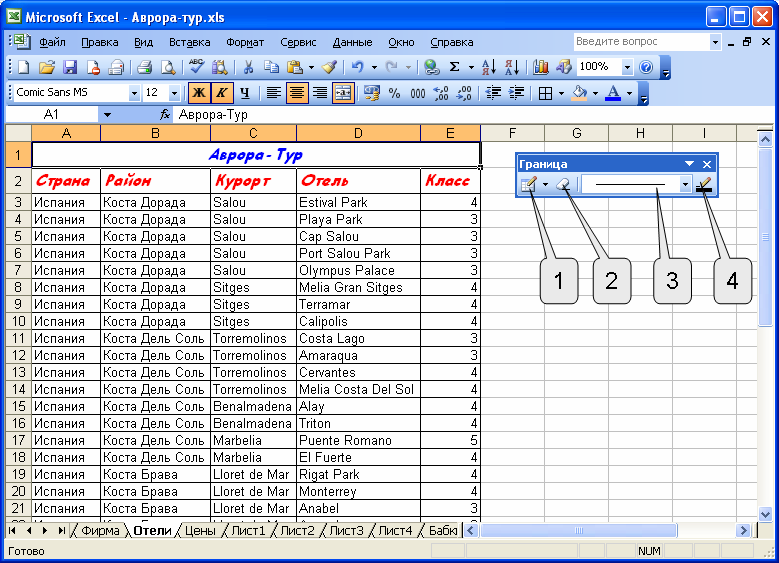This screenshot has height=563, width=779.
Task: Toggle Merge and Center
Action: (343, 93)
